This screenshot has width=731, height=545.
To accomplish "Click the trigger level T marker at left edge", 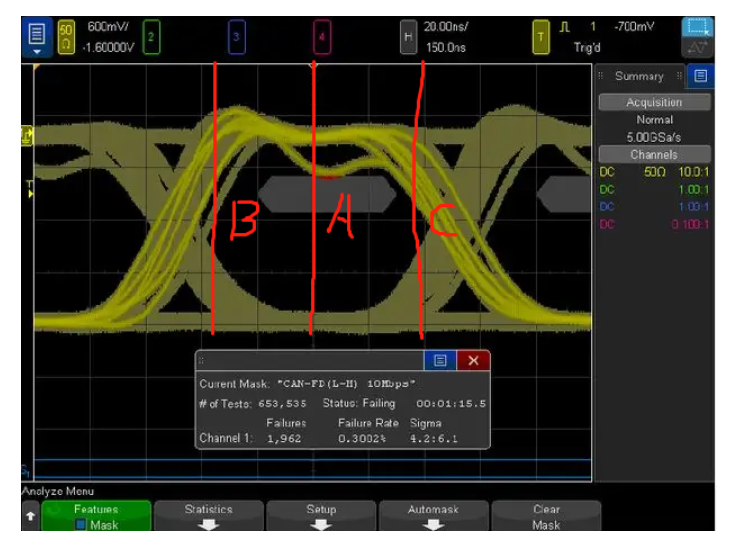I will [x=30, y=190].
